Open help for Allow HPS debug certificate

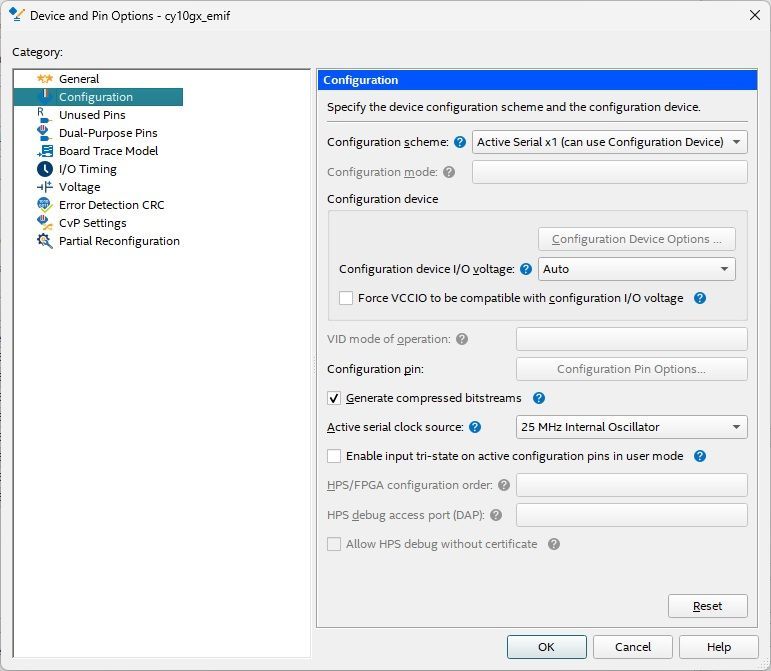point(554,544)
